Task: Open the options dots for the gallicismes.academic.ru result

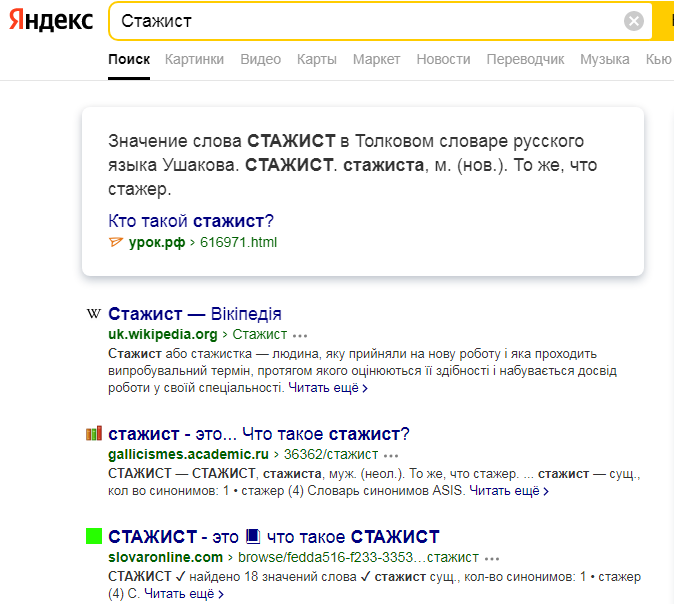Action: point(391,455)
